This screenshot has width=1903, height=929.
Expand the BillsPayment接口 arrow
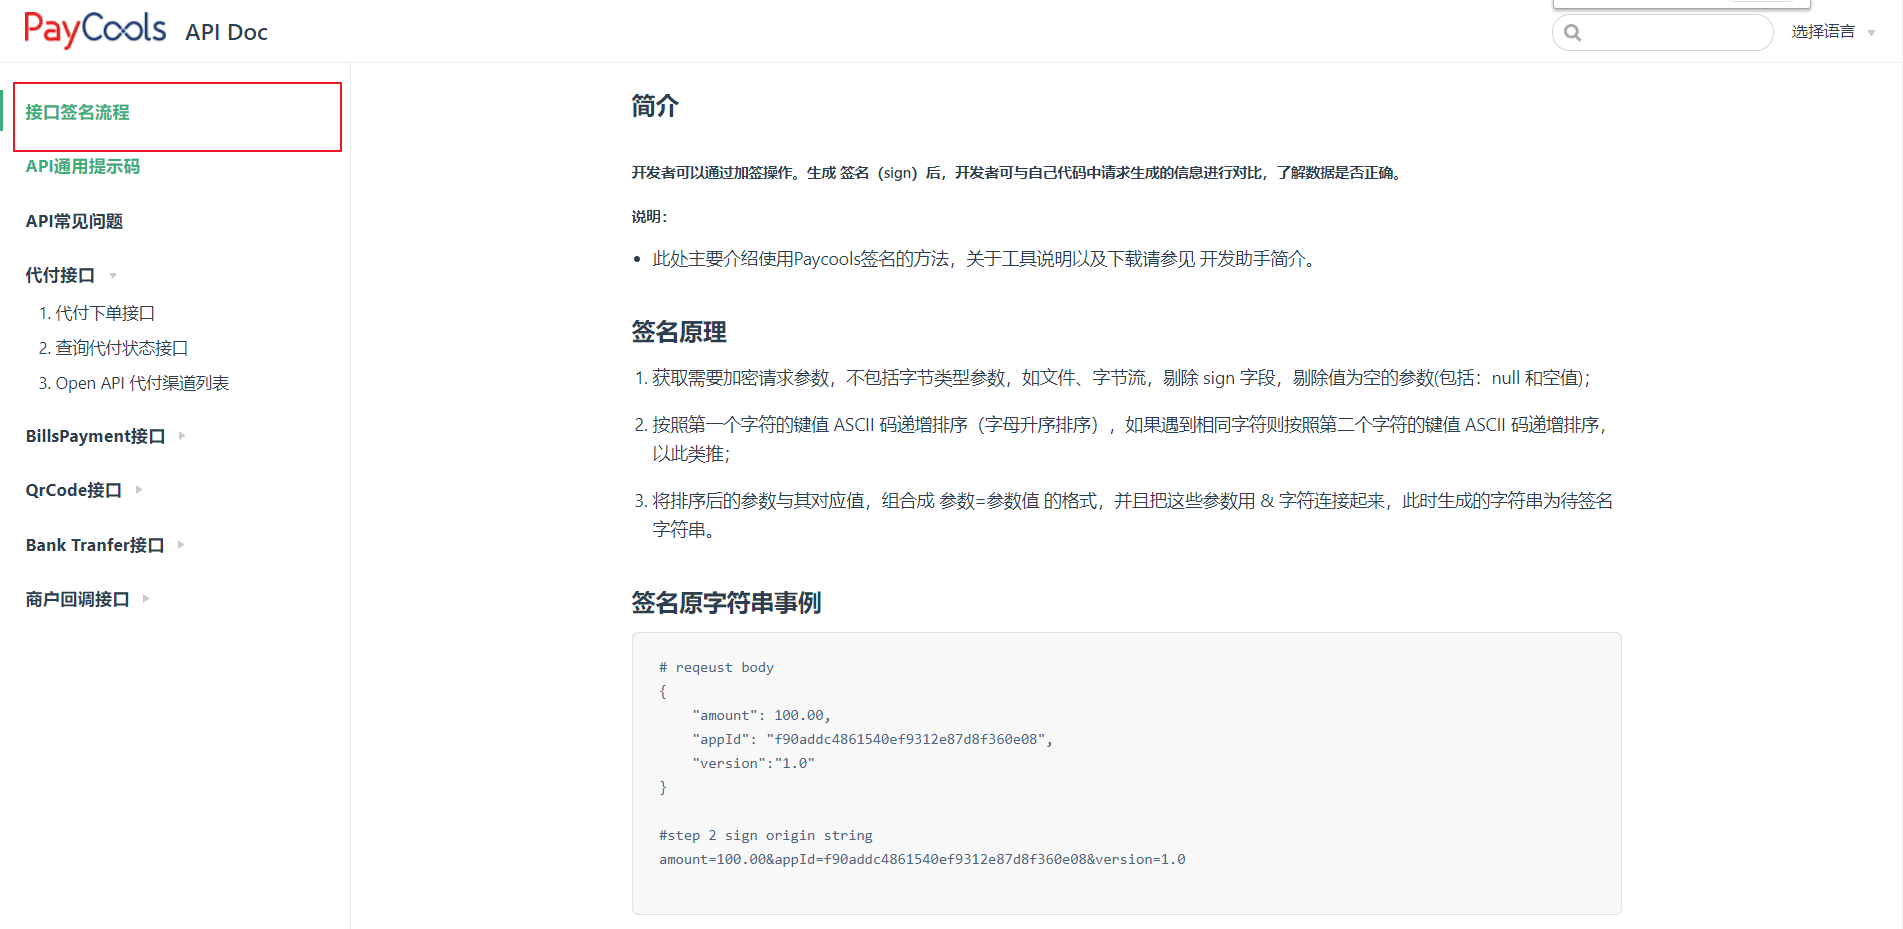tap(182, 436)
